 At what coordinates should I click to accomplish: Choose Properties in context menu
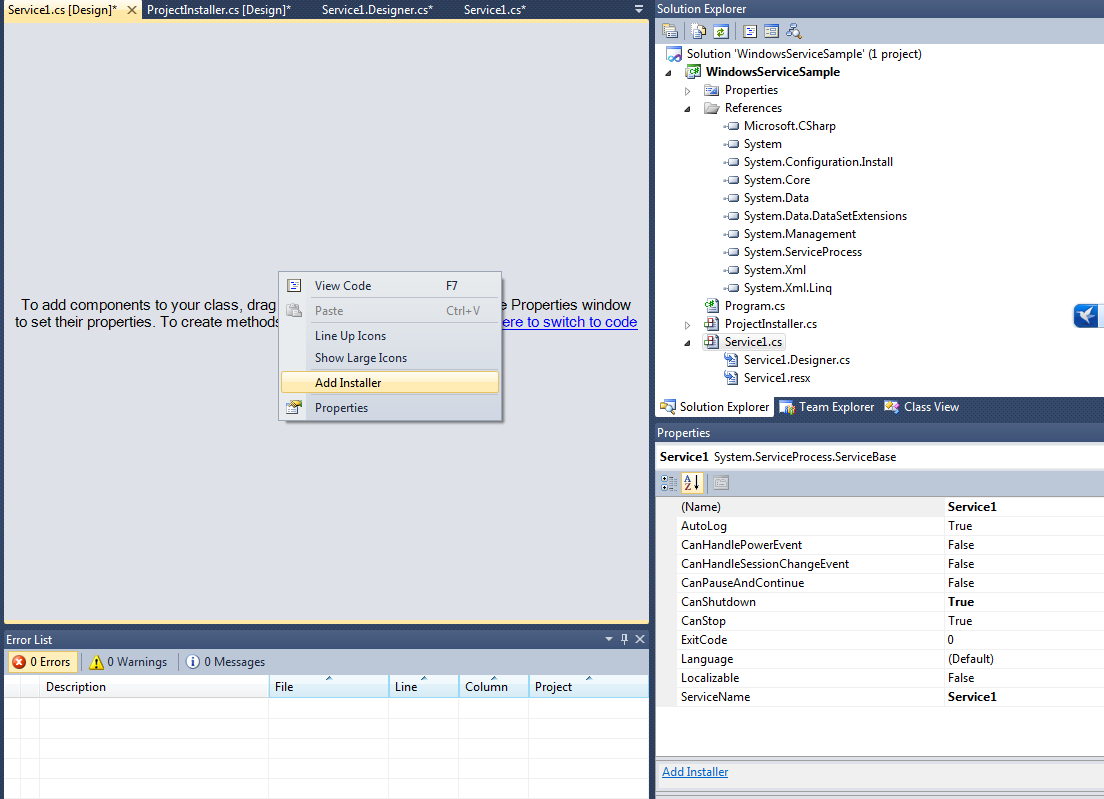click(x=390, y=408)
